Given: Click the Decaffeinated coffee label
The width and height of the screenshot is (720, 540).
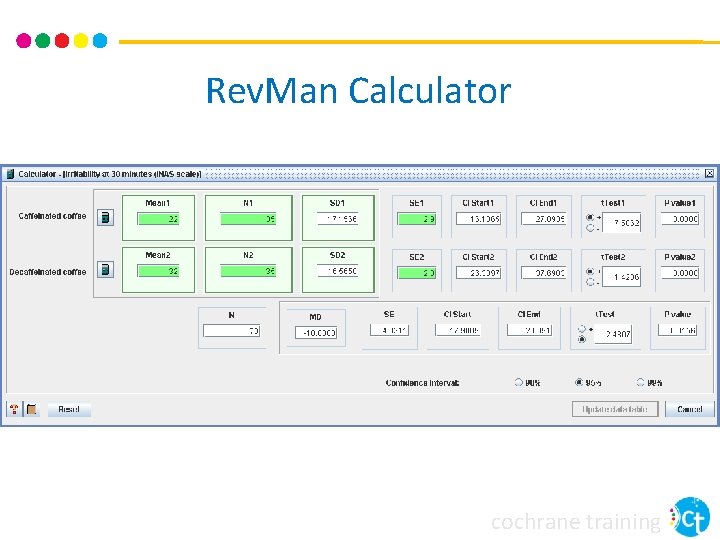Looking at the screenshot, I should point(48,272).
